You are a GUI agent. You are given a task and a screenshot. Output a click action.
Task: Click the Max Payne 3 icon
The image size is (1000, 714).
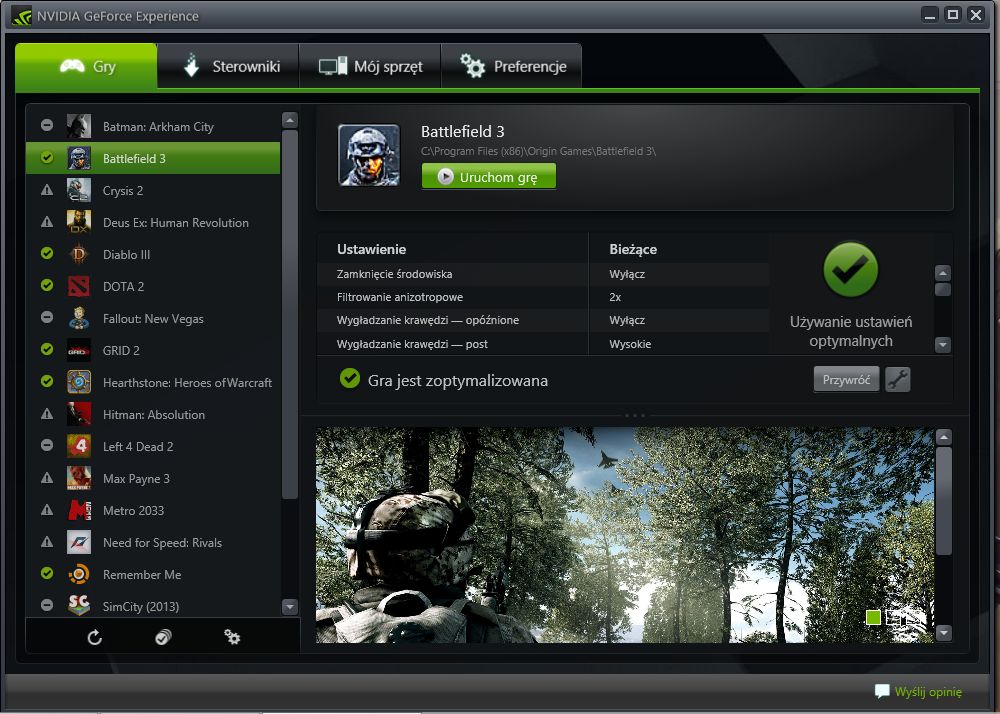pos(79,478)
